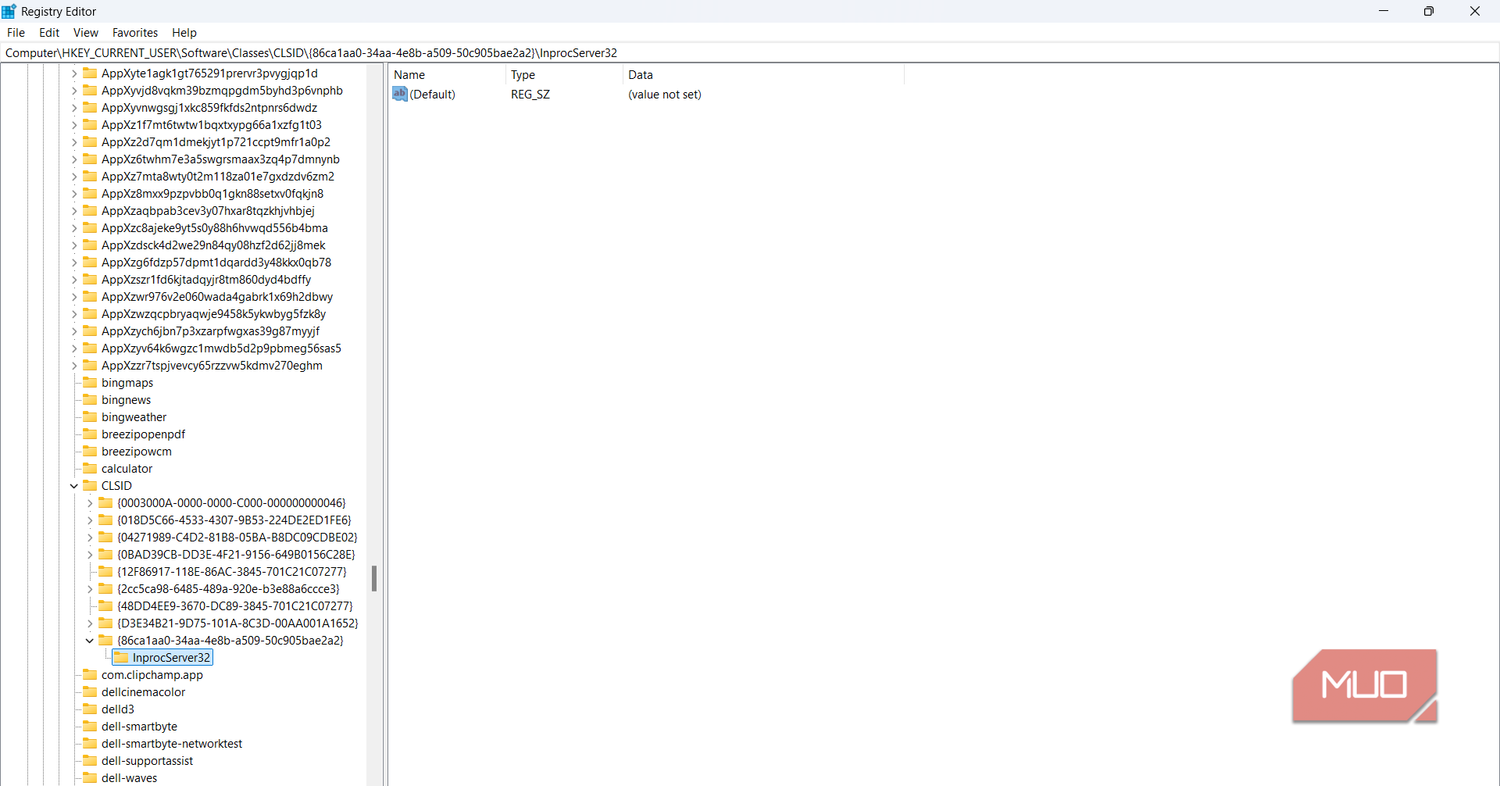Click the dellcinemacolor folder icon
The height and width of the screenshot is (786, 1500).
click(90, 692)
